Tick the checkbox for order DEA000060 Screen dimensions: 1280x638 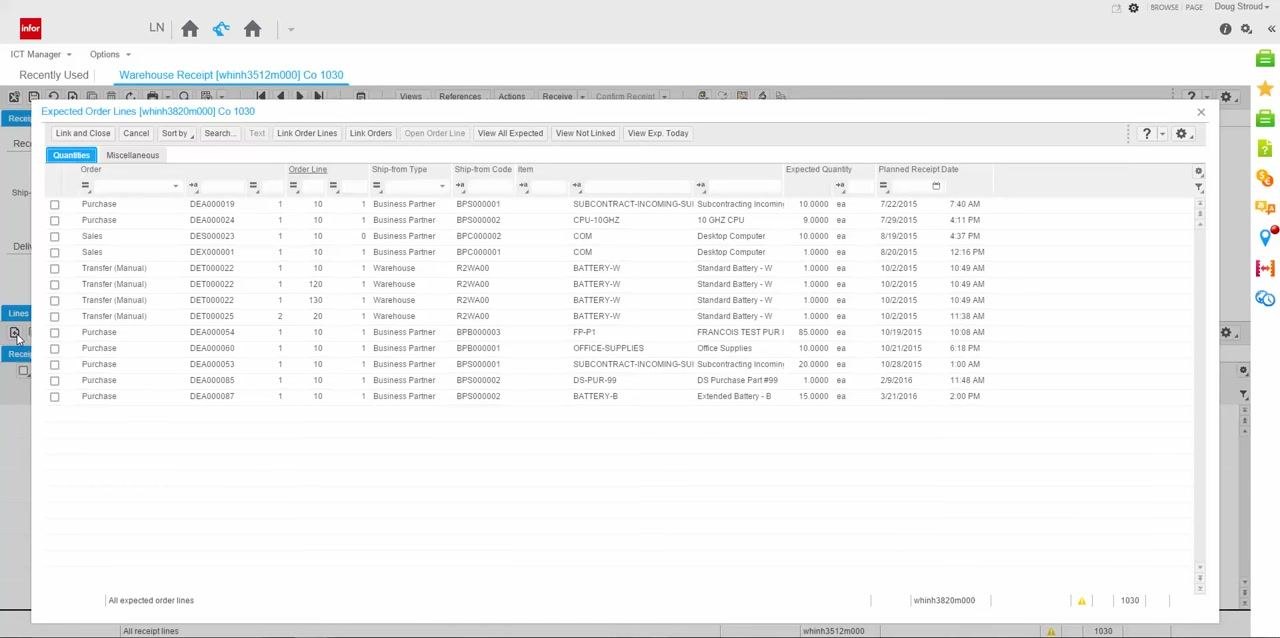[x=55, y=348]
